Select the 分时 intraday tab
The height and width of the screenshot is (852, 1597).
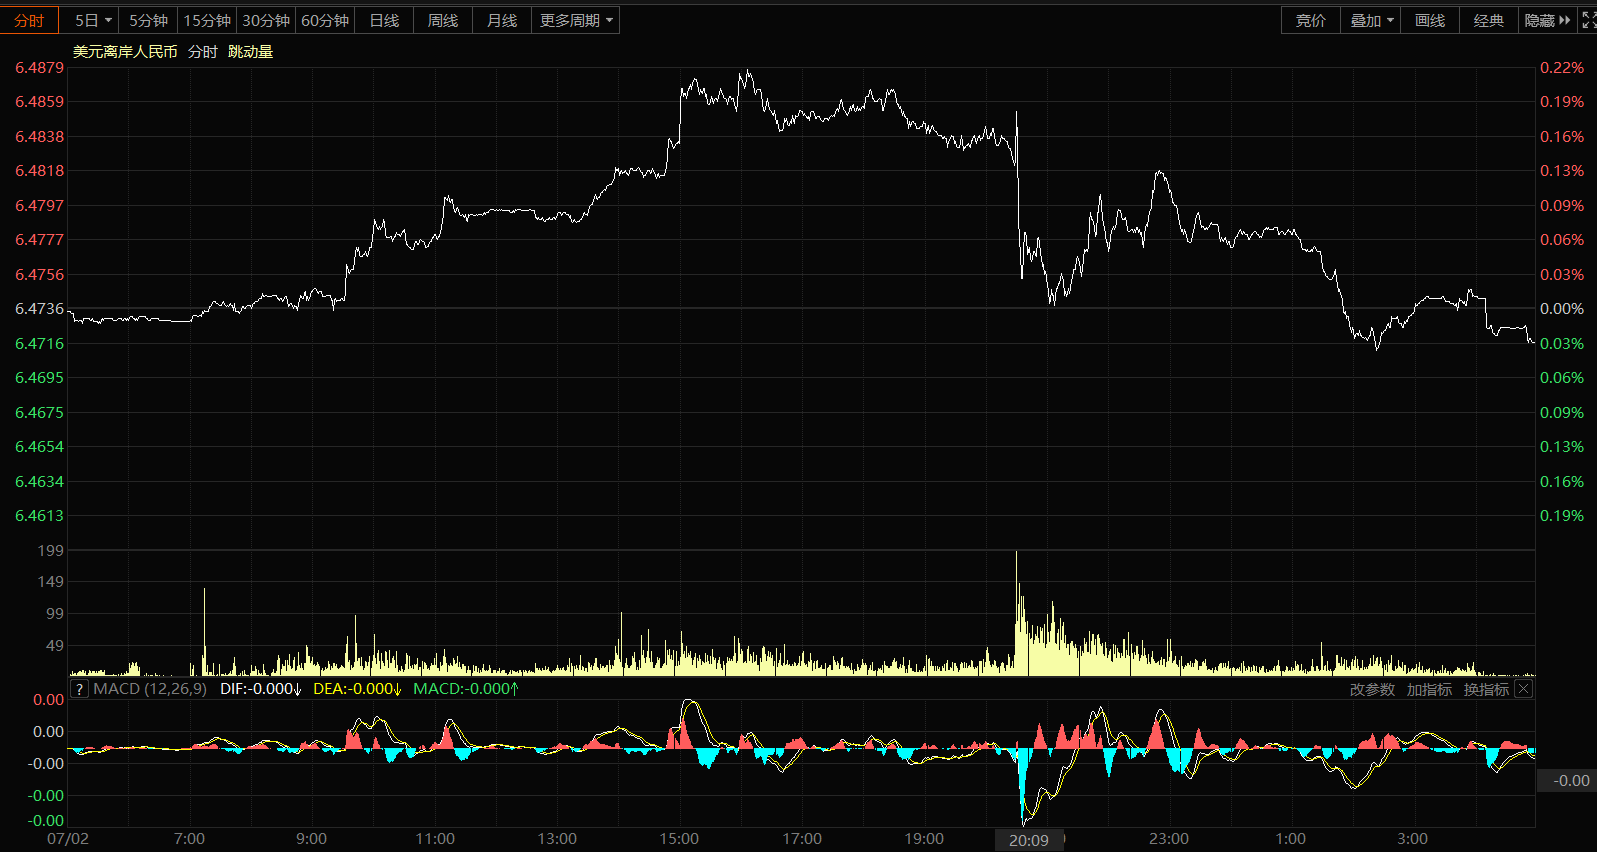[29, 20]
